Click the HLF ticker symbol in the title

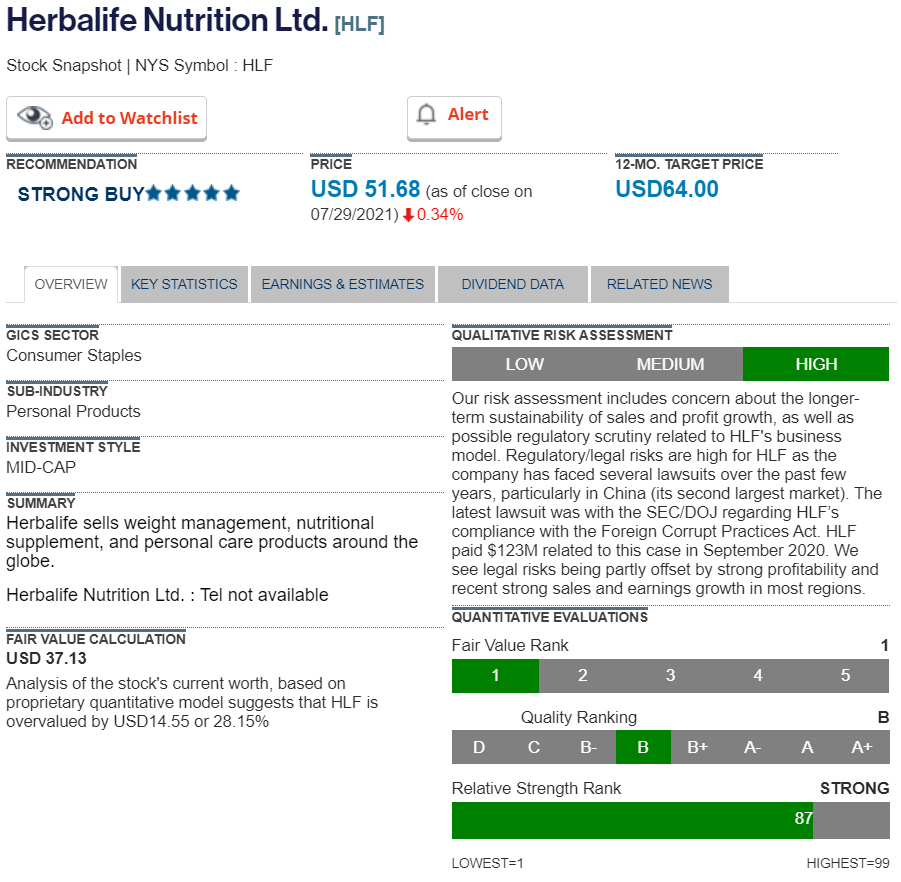click(360, 25)
